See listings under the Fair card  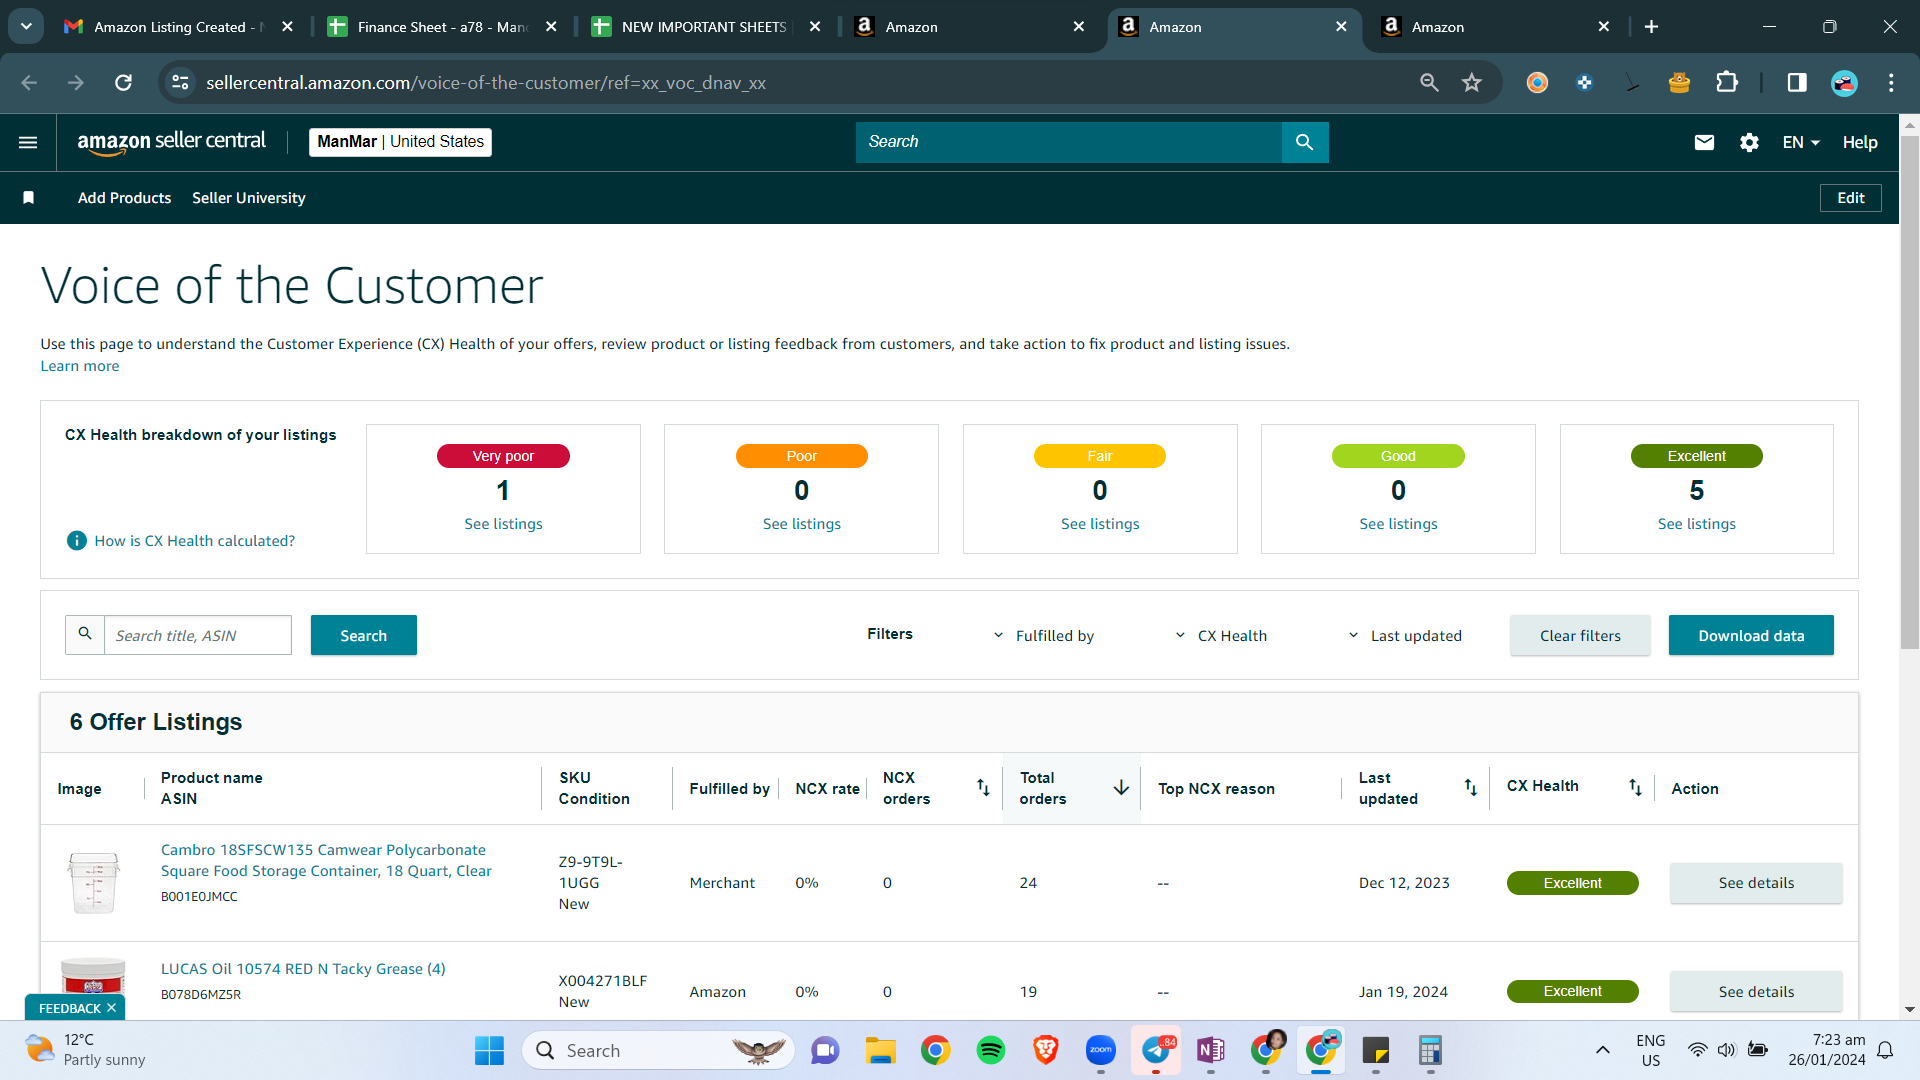point(1100,524)
